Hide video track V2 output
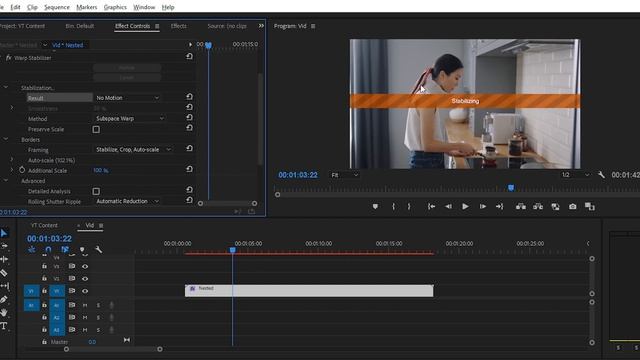The height and width of the screenshot is (360, 640). 85,279
